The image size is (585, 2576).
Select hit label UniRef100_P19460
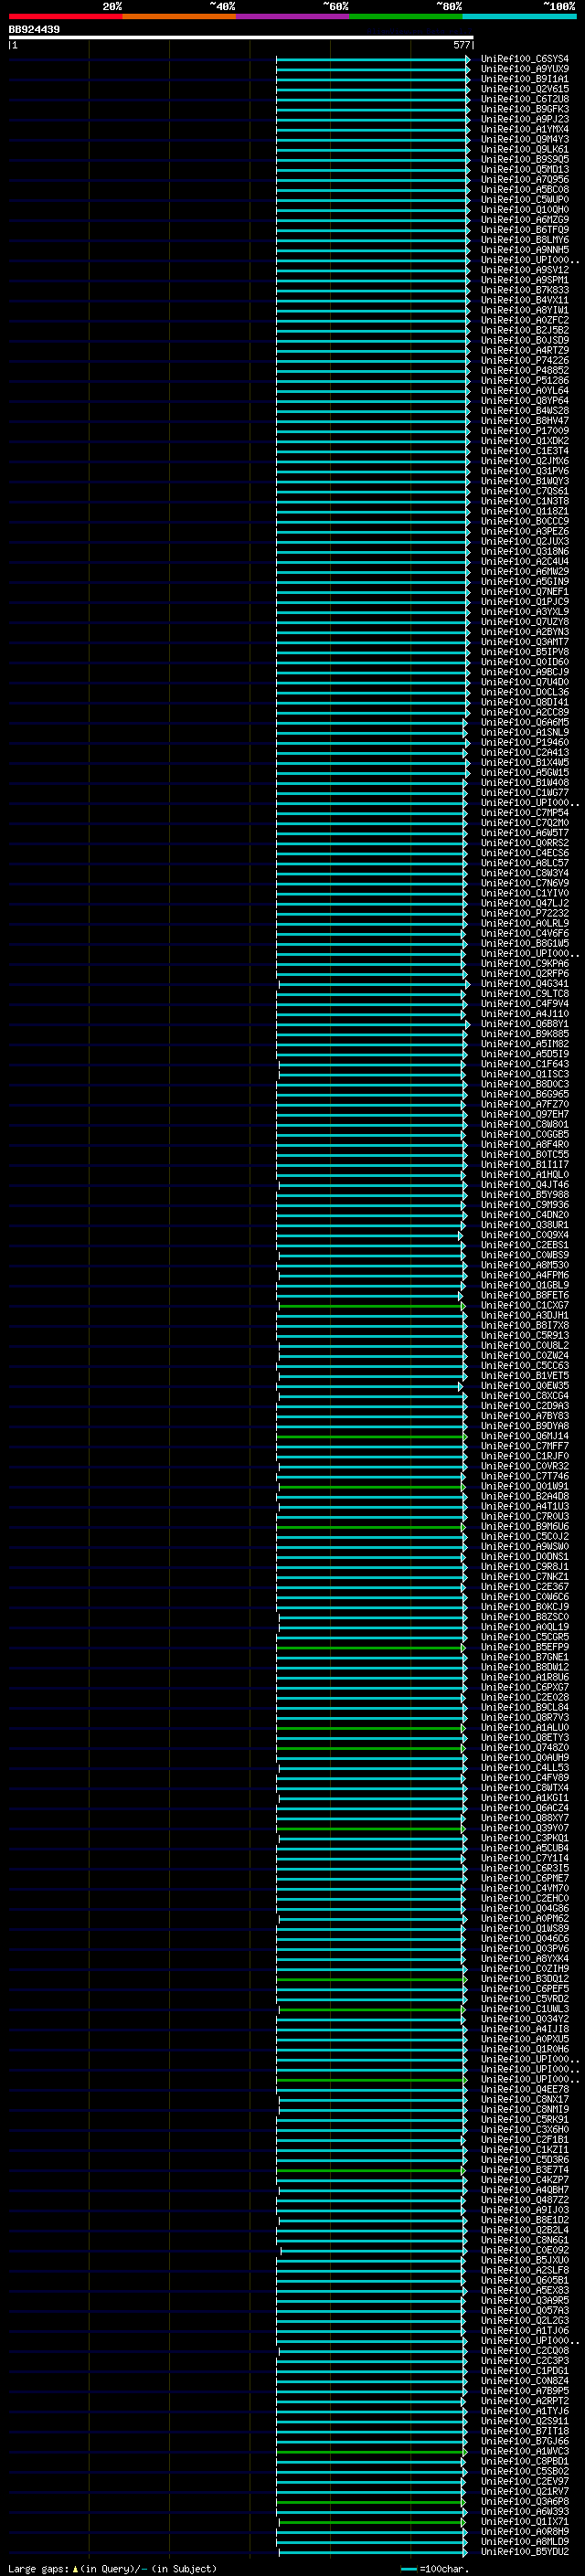(525, 743)
